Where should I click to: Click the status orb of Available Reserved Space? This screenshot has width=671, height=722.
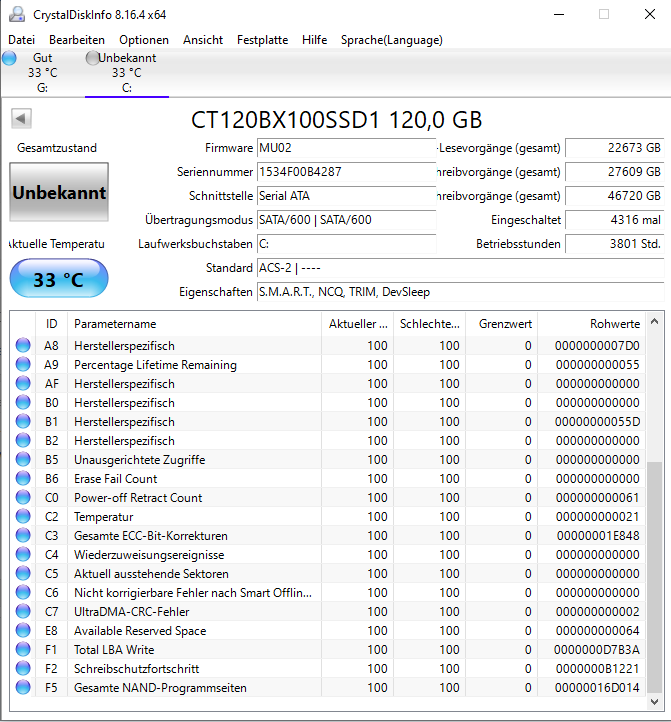pos(23,630)
